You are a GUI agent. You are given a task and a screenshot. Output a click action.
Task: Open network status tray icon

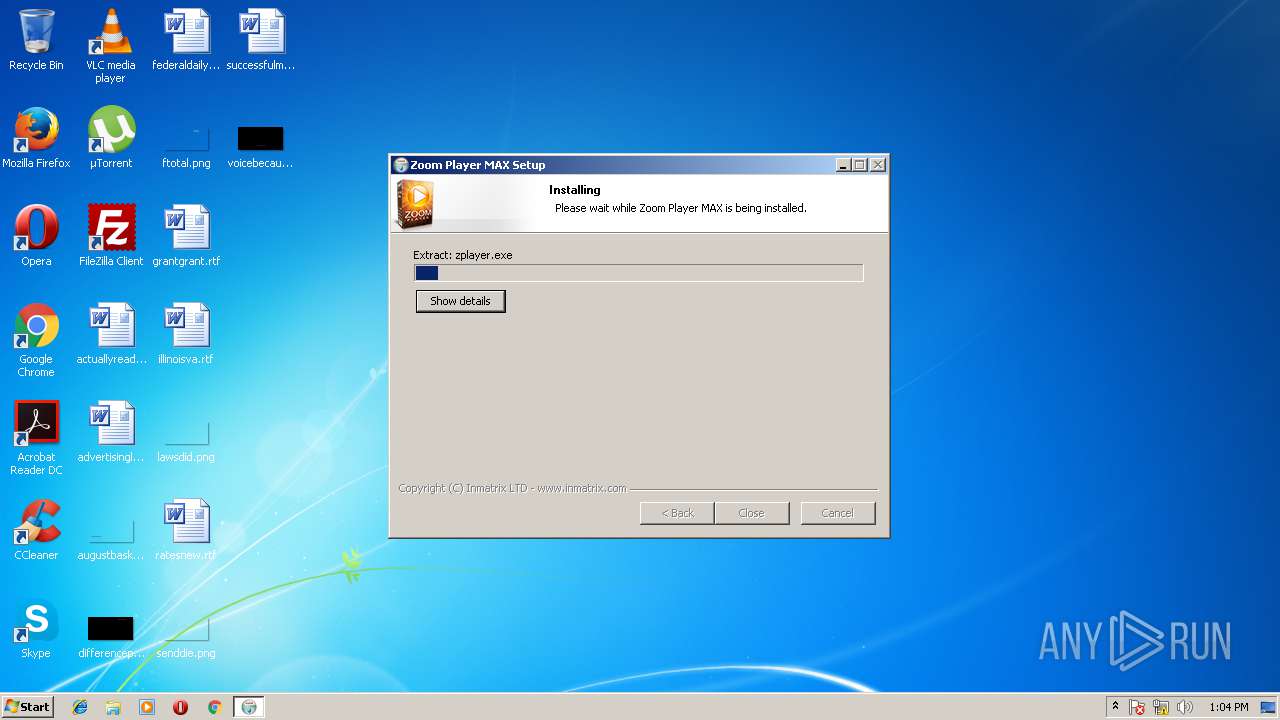(1161, 707)
